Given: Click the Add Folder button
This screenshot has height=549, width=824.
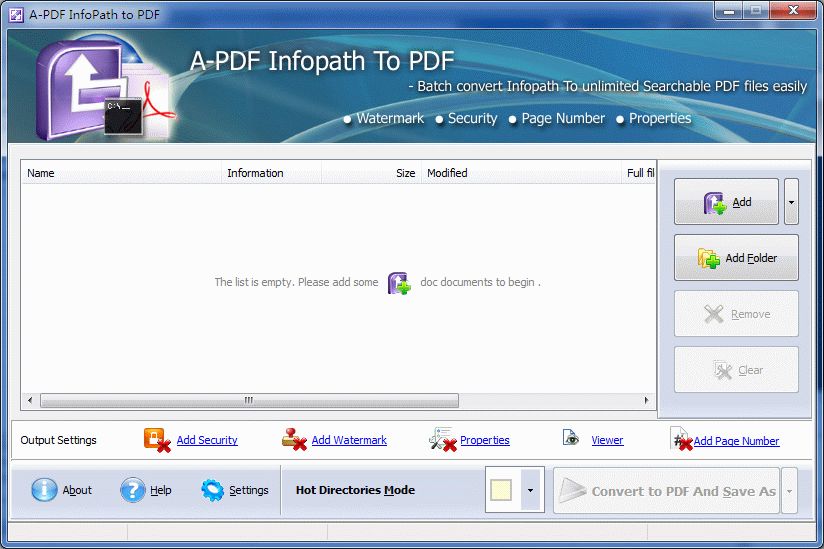Looking at the screenshot, I should pos(736,258).
